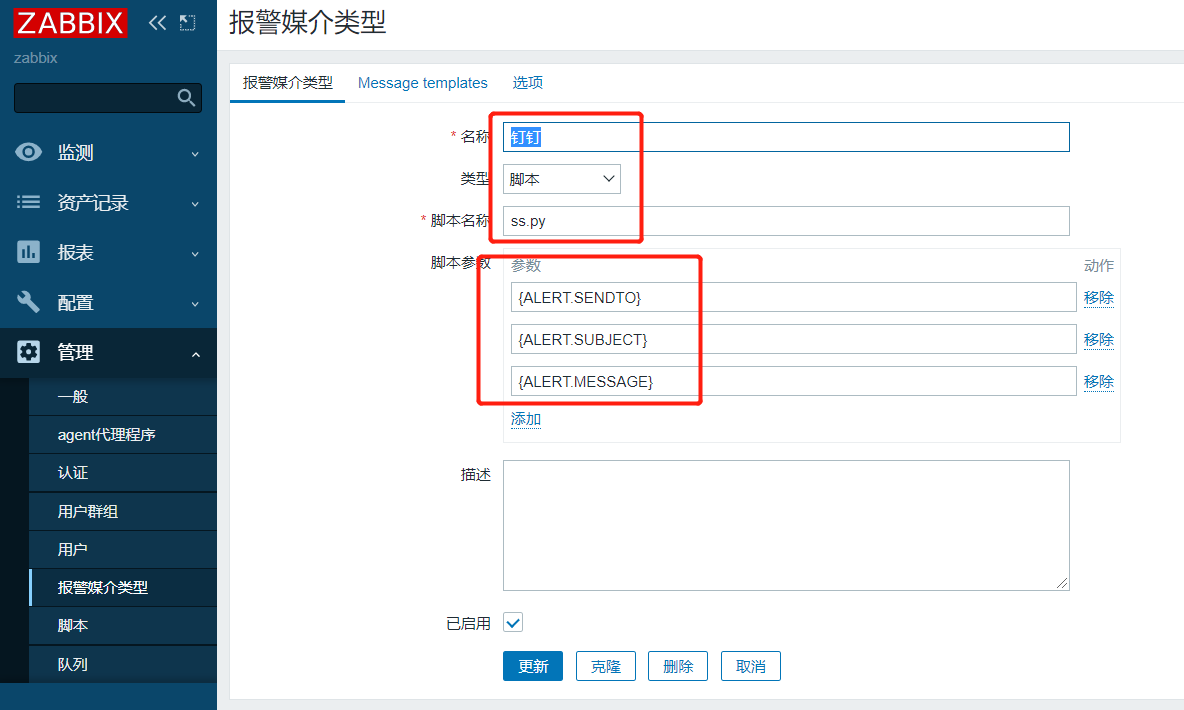Remove the {ALERT.MESSAGE} parameter
This screenshot has width=1184, height=710.
coord(1099,382)
